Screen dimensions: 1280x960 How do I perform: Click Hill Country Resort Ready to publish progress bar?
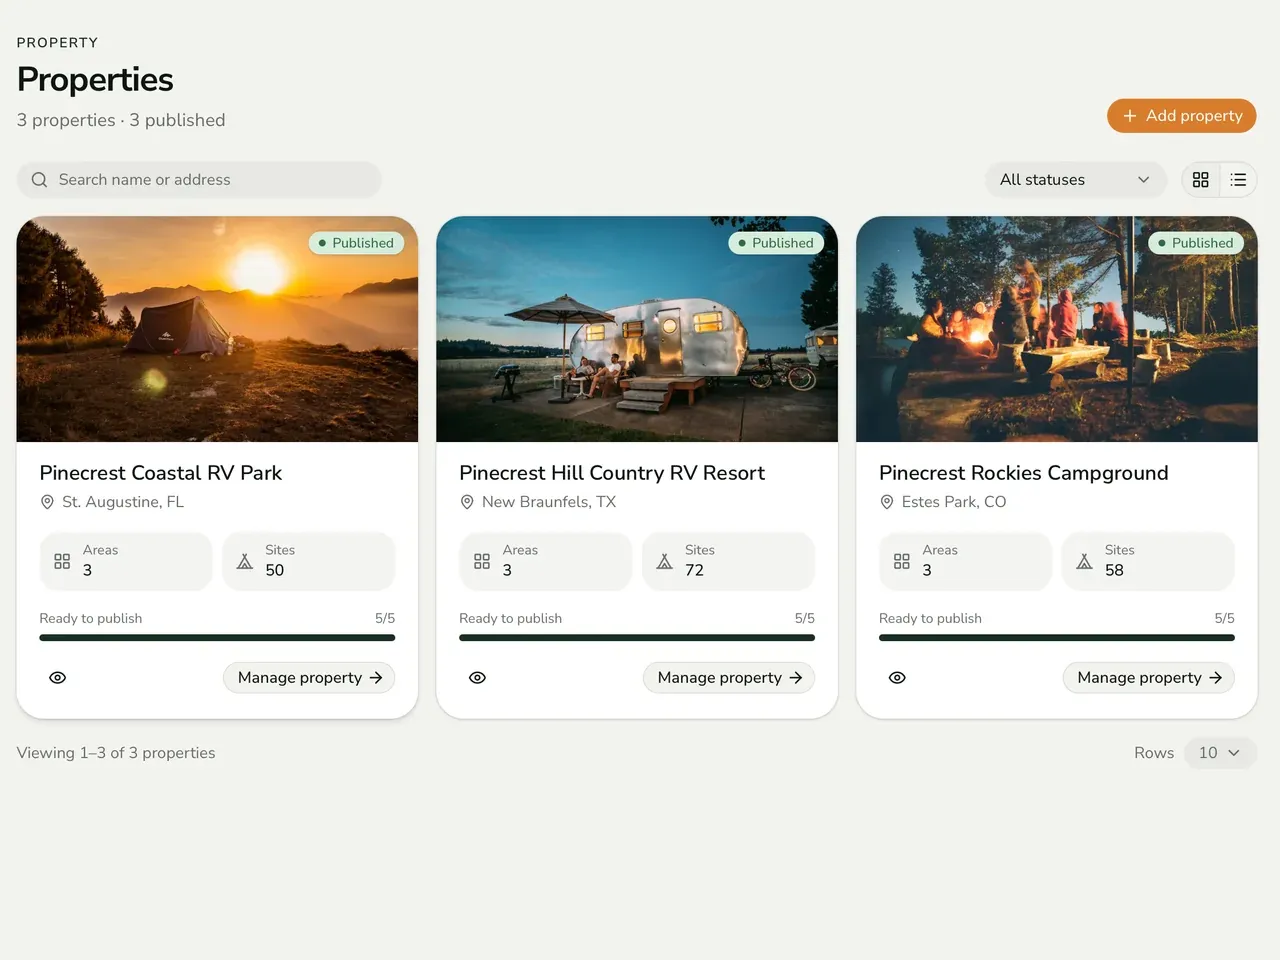(x=637, y=637)
